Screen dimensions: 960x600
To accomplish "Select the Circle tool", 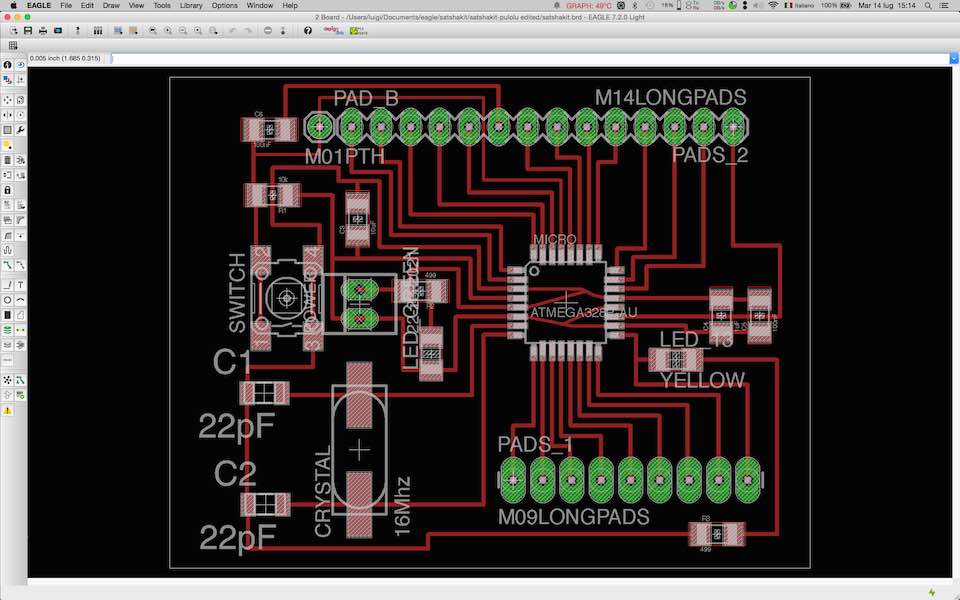I will [7, 300].
